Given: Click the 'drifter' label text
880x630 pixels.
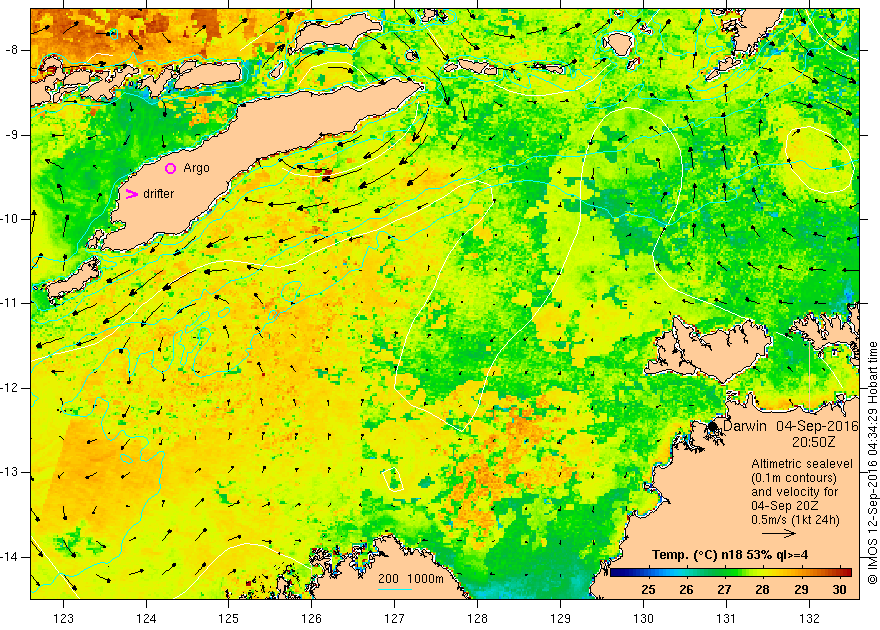Looking at the screenshot, I should click(x=159, y=194).
